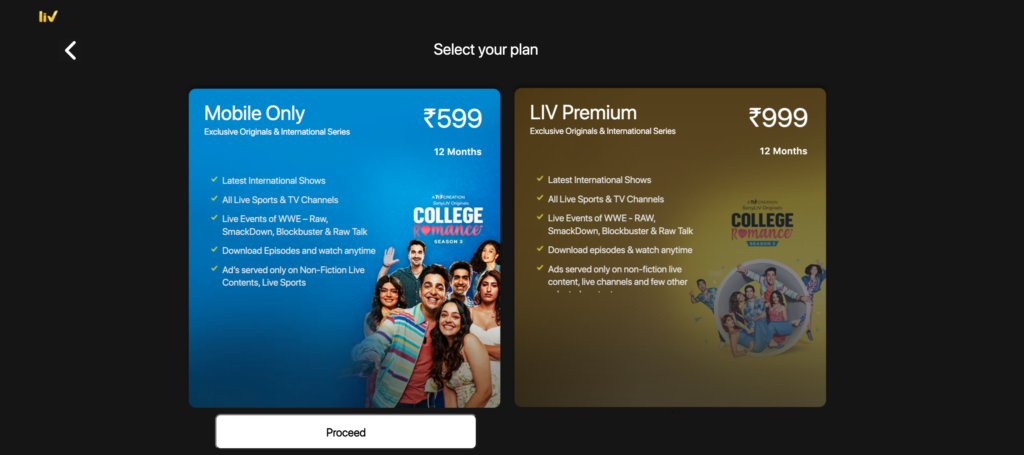Click checkmark beside Mobile Only Latest International Shows
Screen dimensions: 1024x455
click(x=214, y=180)
